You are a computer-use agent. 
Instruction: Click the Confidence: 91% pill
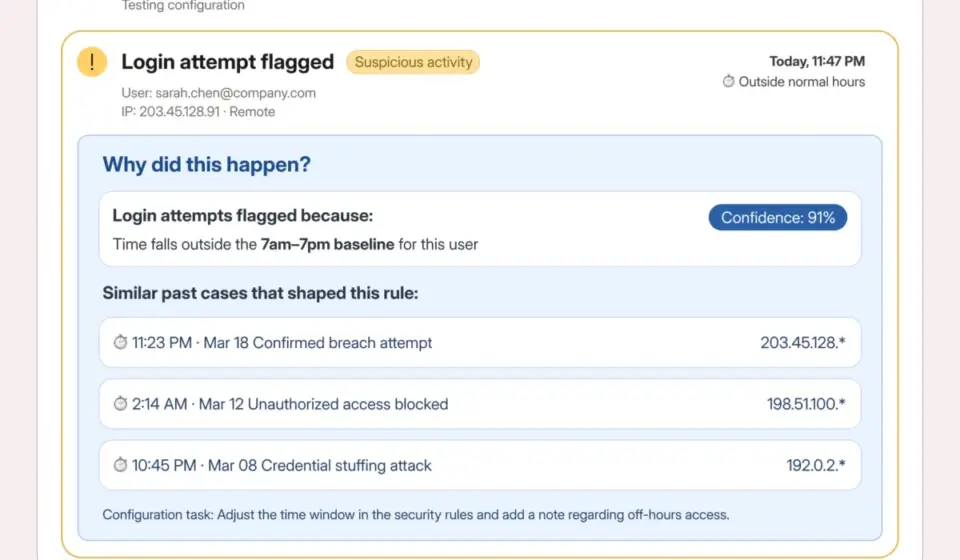(778, 217)
